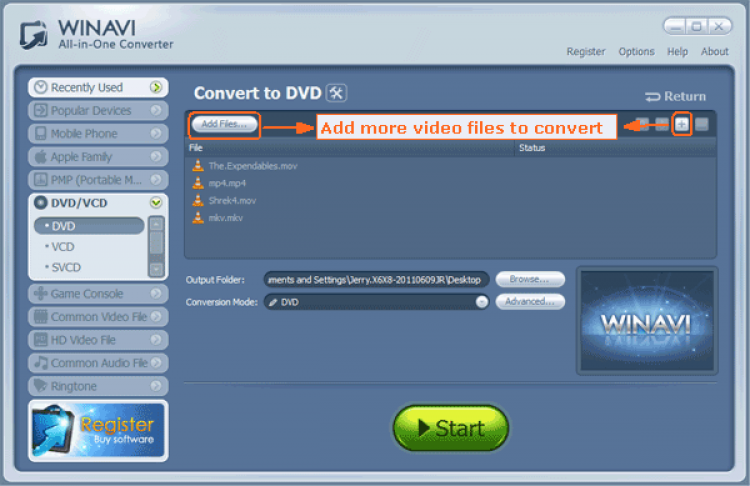Viewport: 750px width, 486px height.
Task: Expand the Common Video File arrow
Action: pos(156,316)
